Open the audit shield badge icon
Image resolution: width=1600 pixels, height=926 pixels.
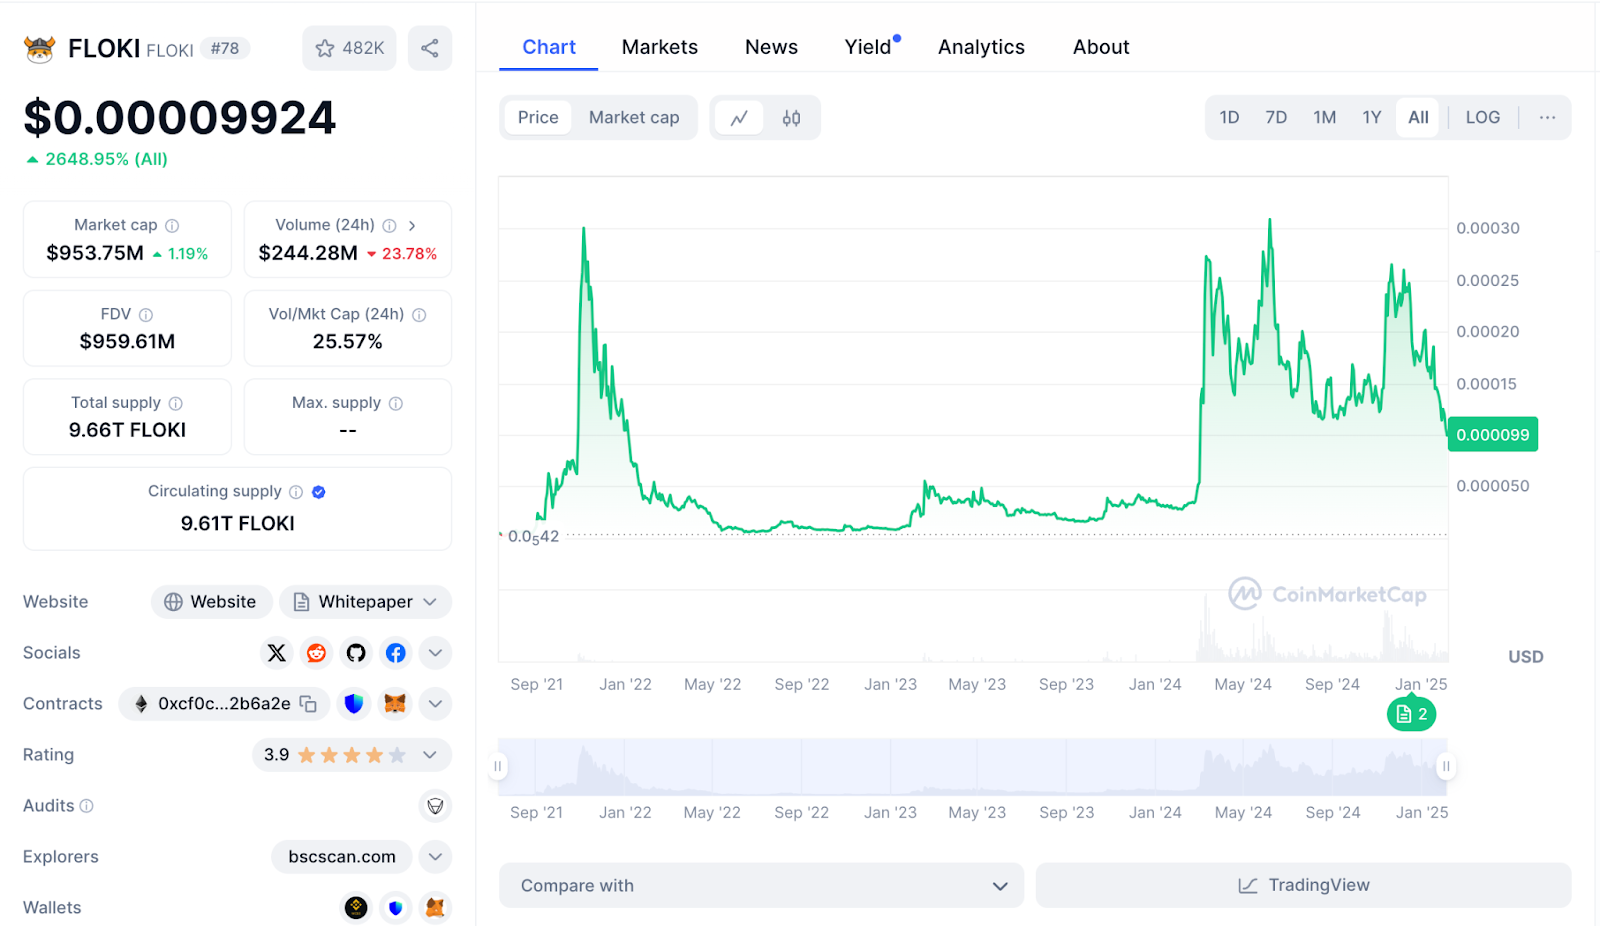435,806
